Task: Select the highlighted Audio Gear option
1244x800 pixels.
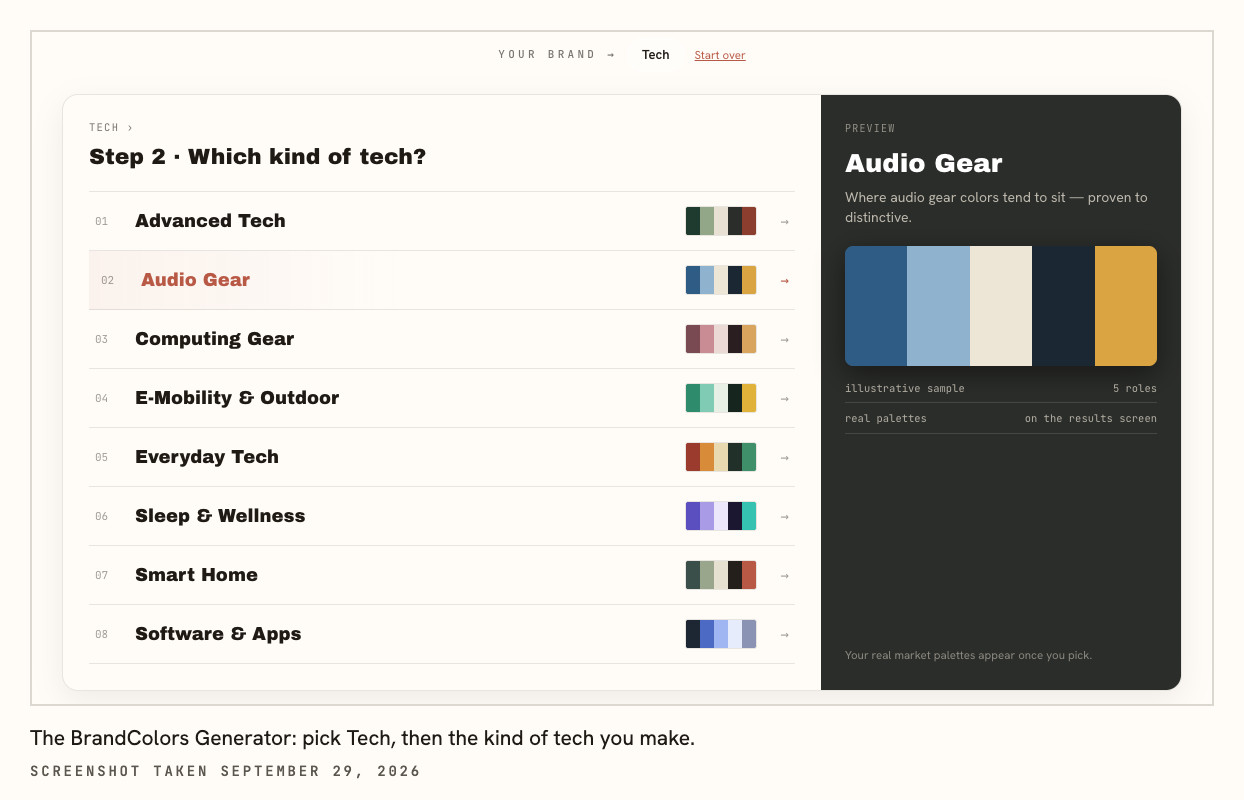Action: (442, 280)
